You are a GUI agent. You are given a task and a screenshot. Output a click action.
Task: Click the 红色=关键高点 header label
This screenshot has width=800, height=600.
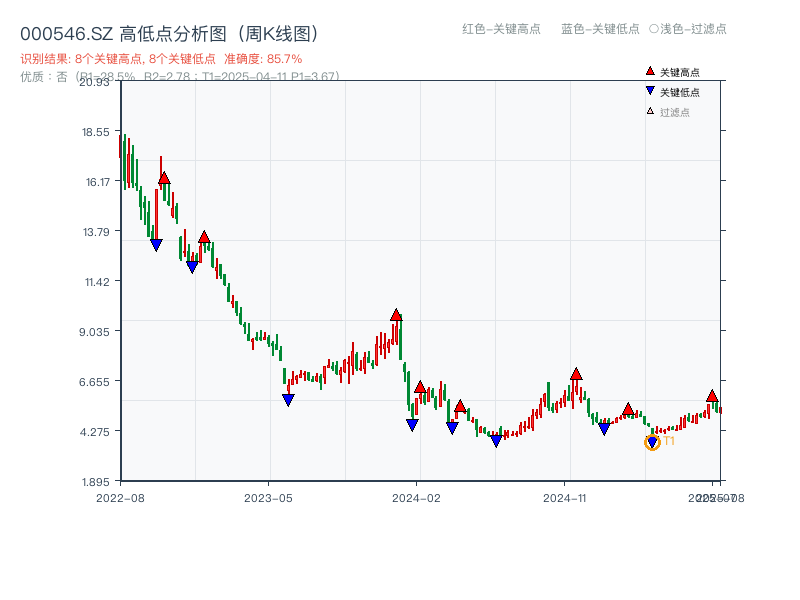(x=501, y=29)
